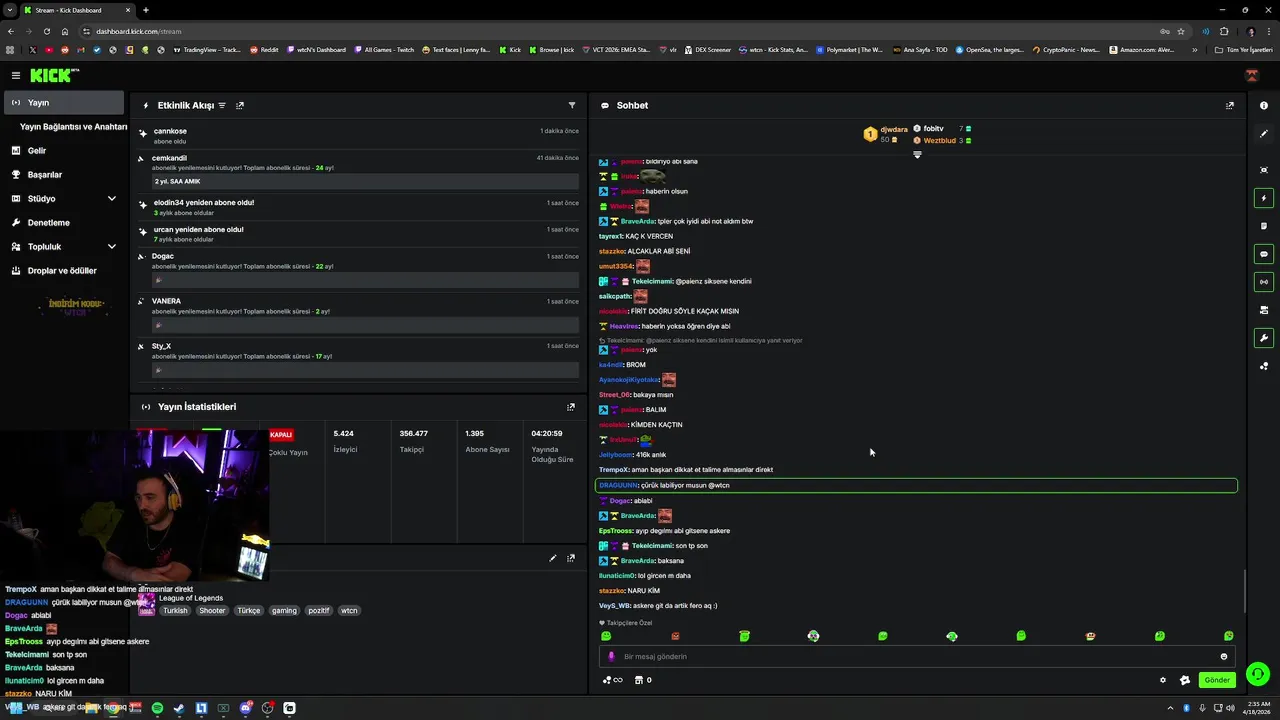The width and height of the screenshot is (1280, 720).
Task: Pop out the Yayın İstatistikleri panel
Action: click(571, 407)
